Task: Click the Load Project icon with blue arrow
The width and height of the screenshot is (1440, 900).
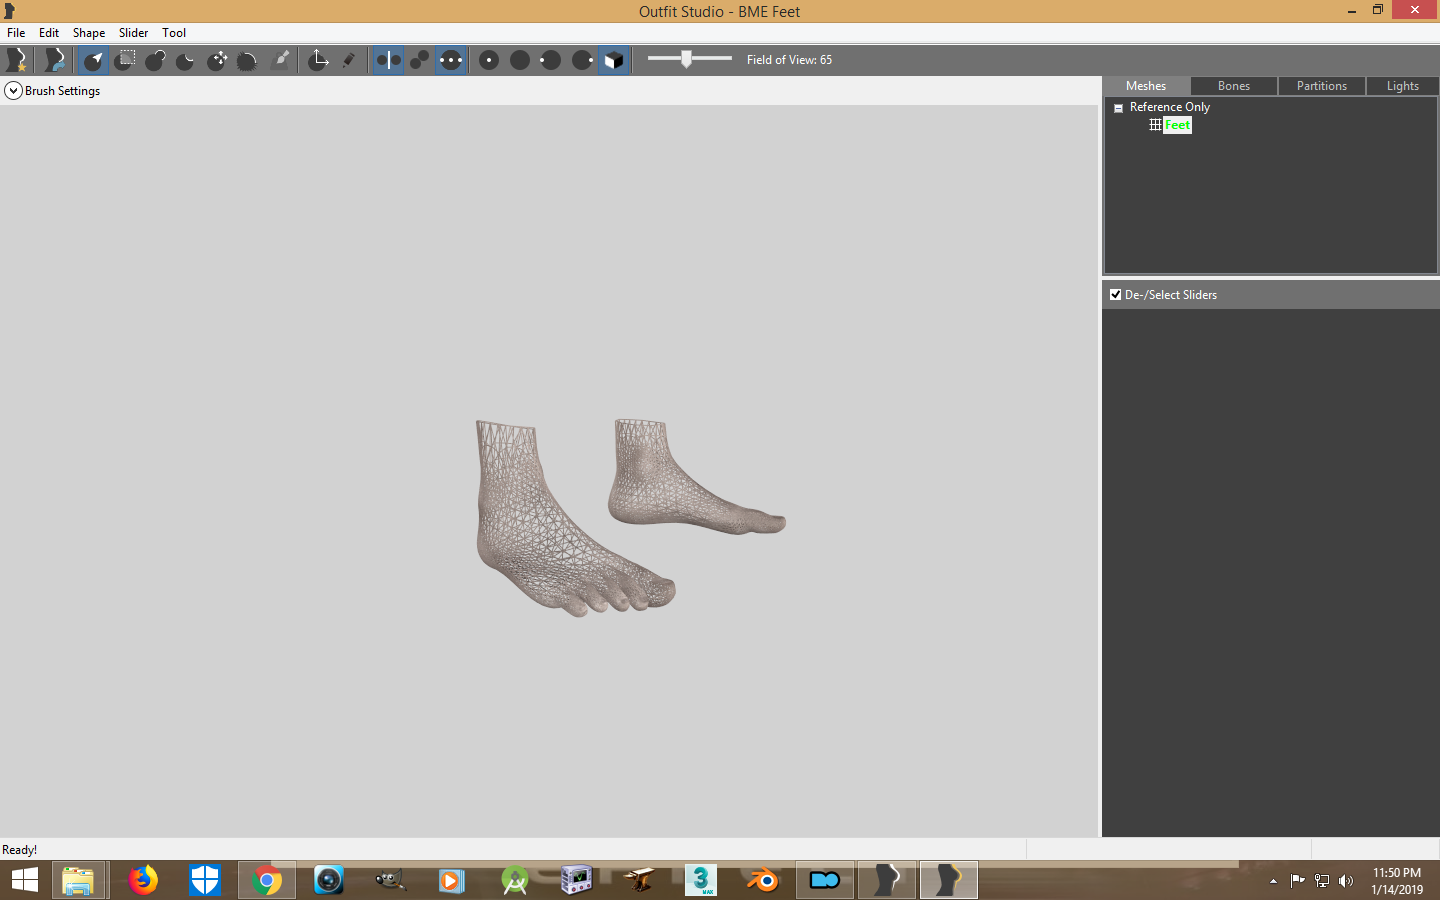Action: coord(54,60)
